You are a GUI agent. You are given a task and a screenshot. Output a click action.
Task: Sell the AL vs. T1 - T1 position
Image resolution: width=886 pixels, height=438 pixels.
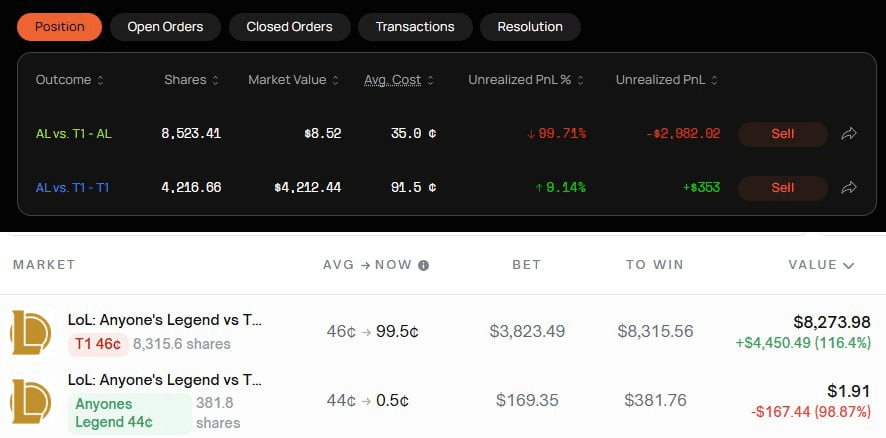(782, 187)
